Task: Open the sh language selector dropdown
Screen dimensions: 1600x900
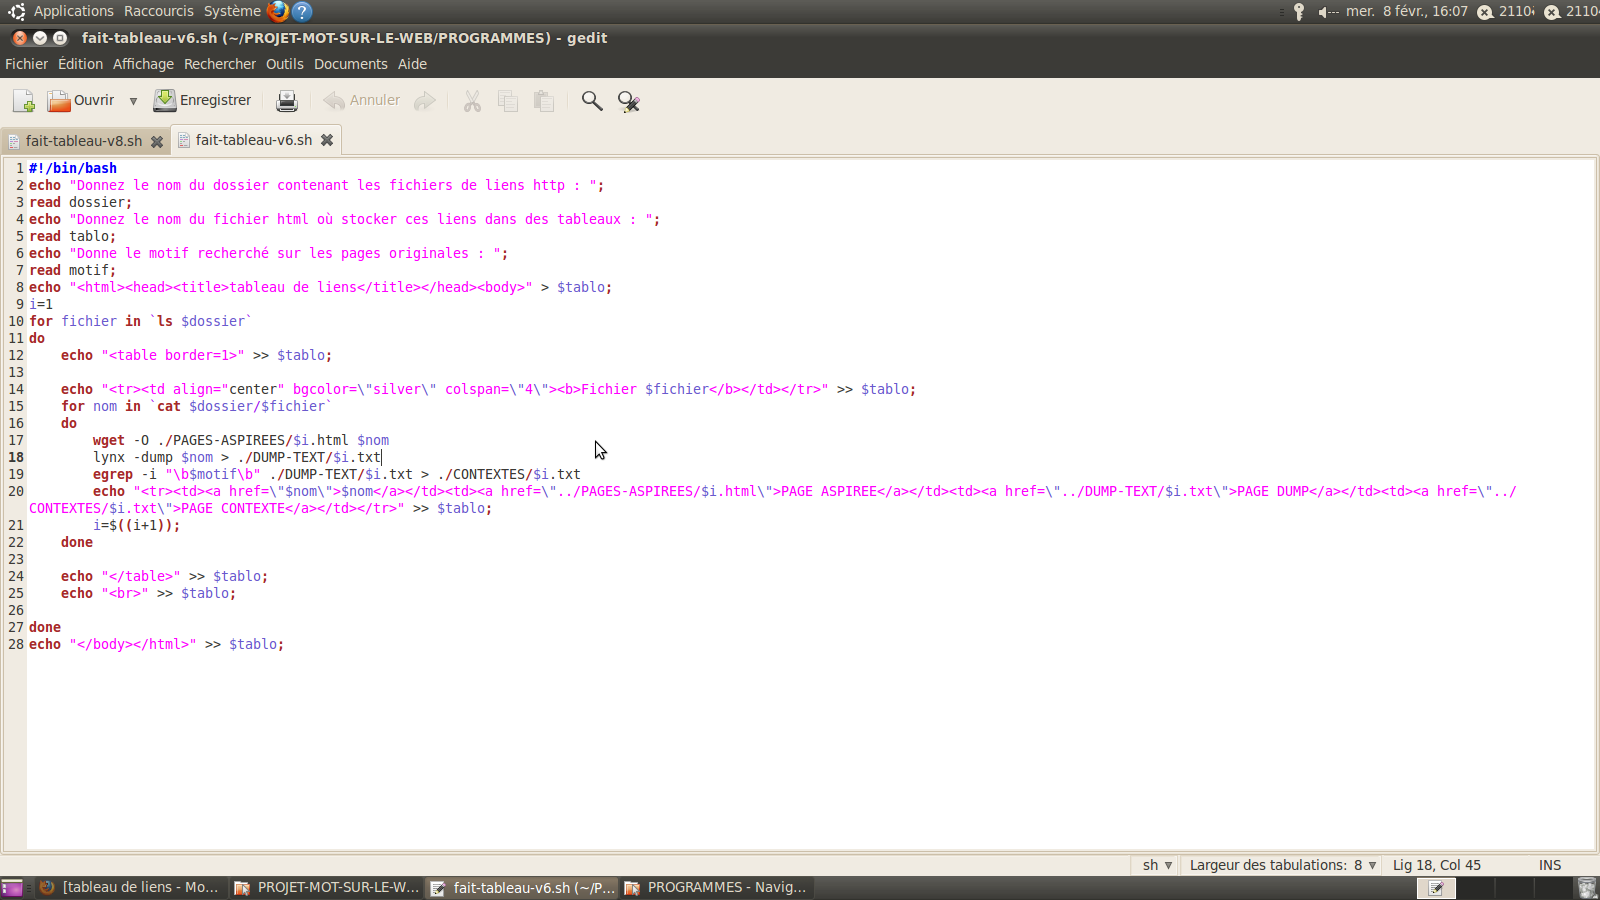Action: 1157,865
